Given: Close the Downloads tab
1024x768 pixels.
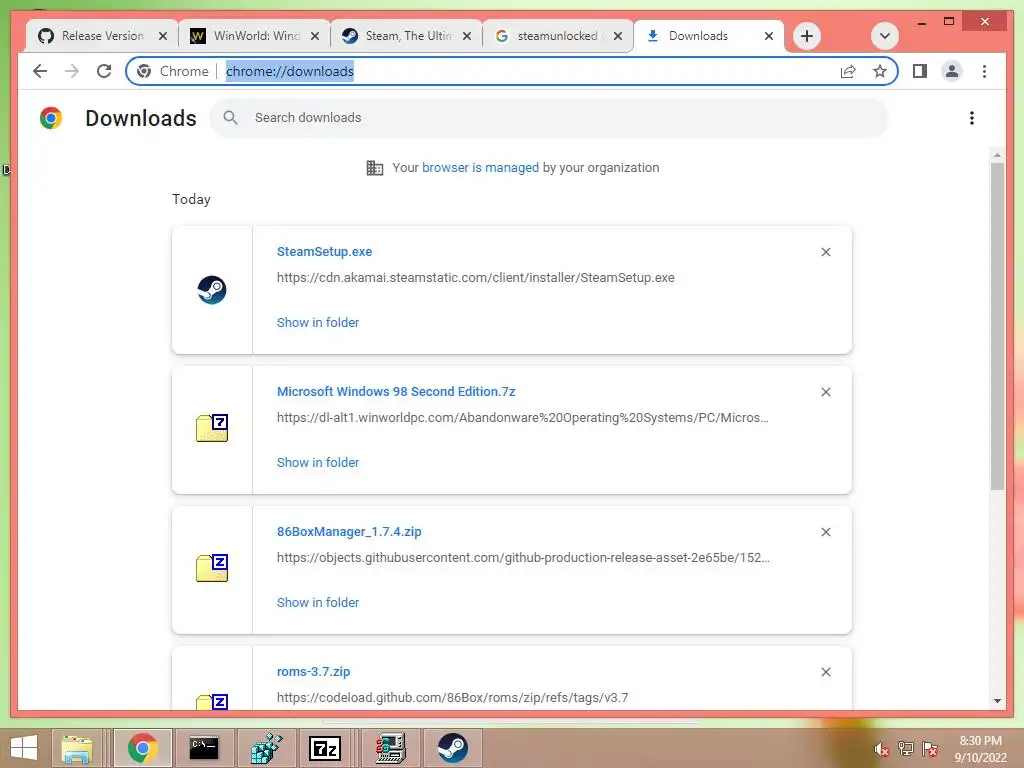Looking at the screenshot, I should click(769, 36).
